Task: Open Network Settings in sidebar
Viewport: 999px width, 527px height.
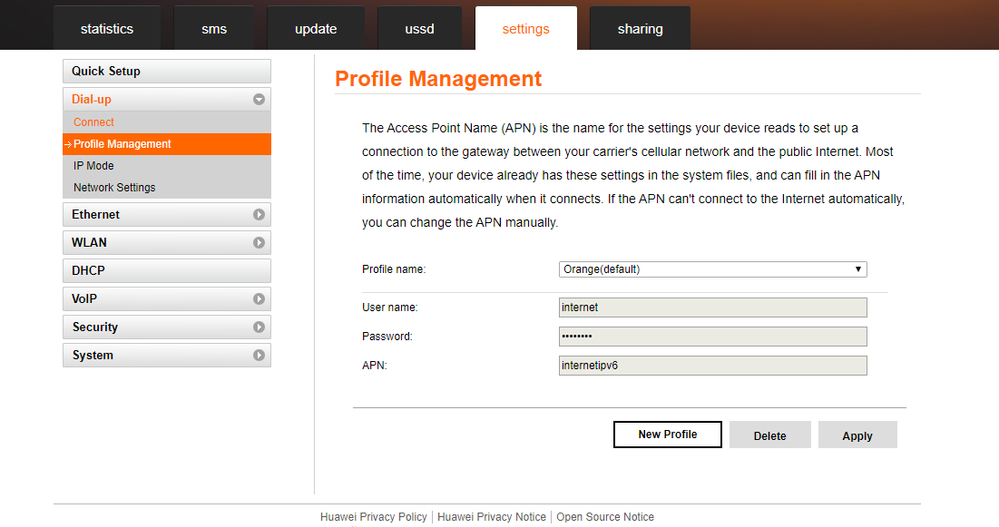Action: (x=114, y=187)
